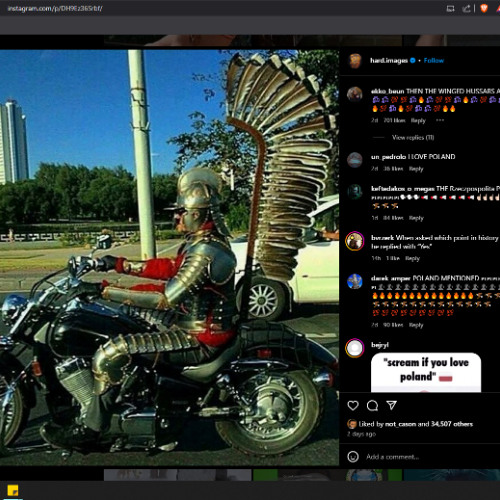500x500 pixels.
Task: View the 90 likes on the POLAND MENTIONED comment
Action: click(x=393, y=325)
